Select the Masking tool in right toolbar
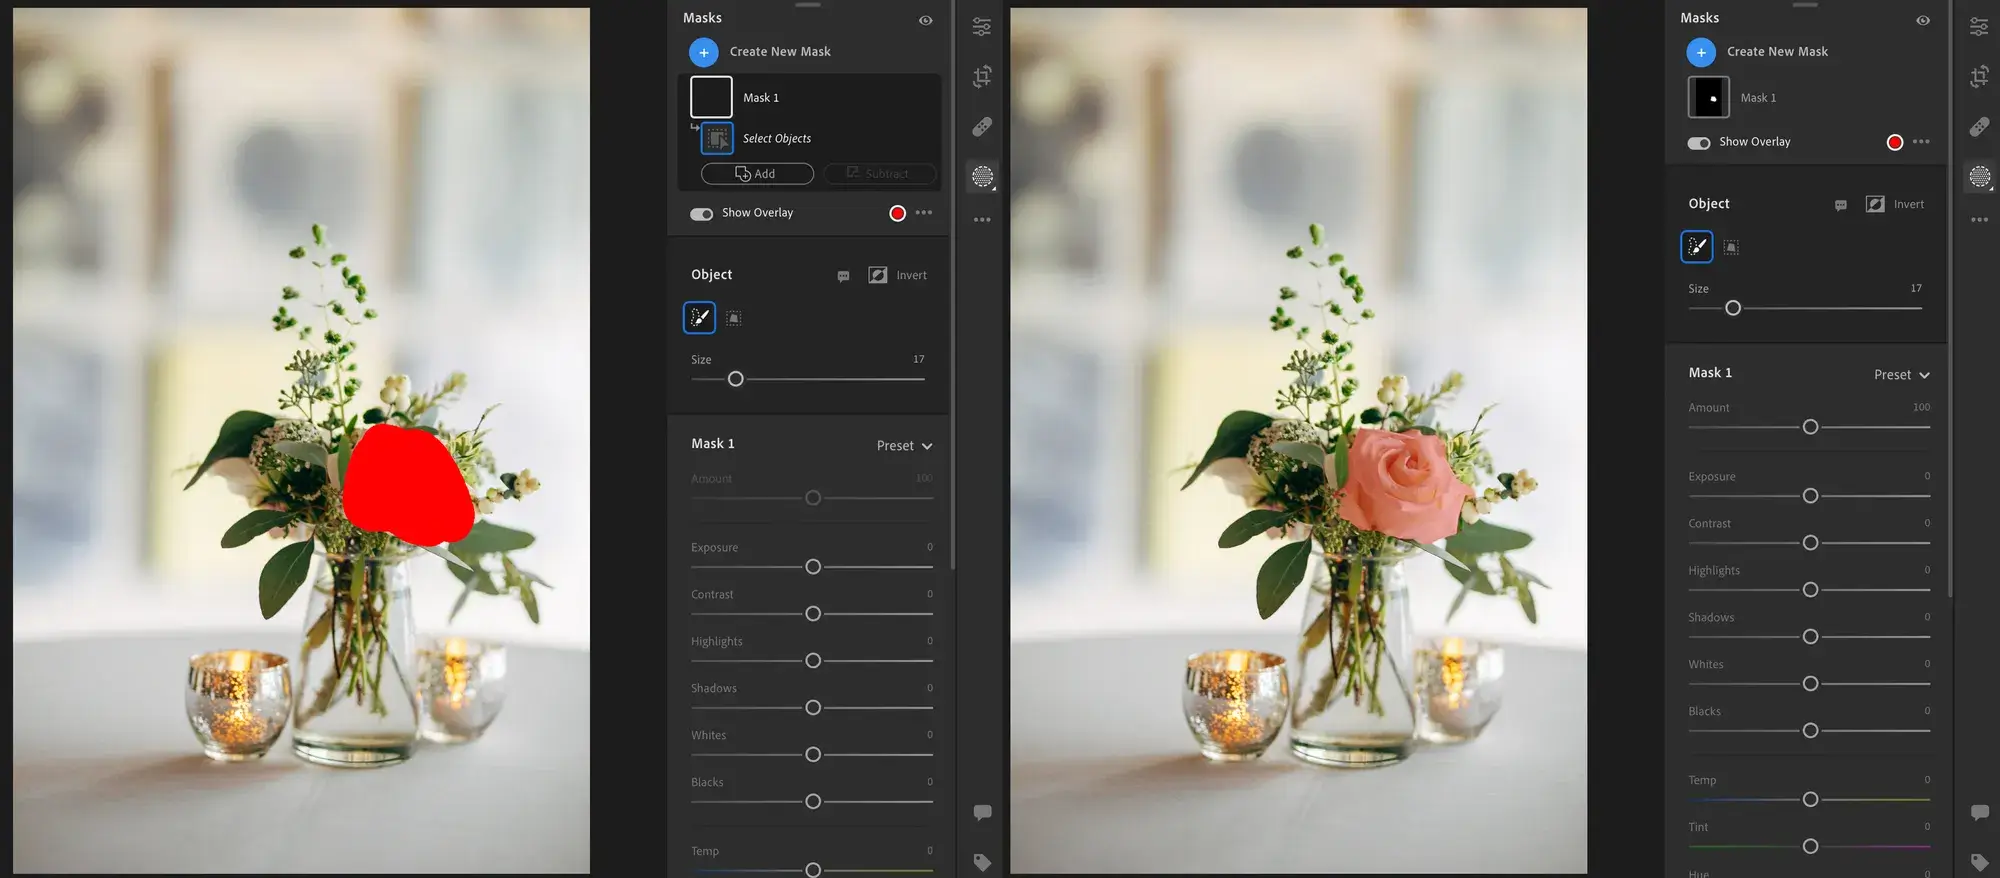The height and width of the screenshot is (878, 2000). click(1979, 177)
